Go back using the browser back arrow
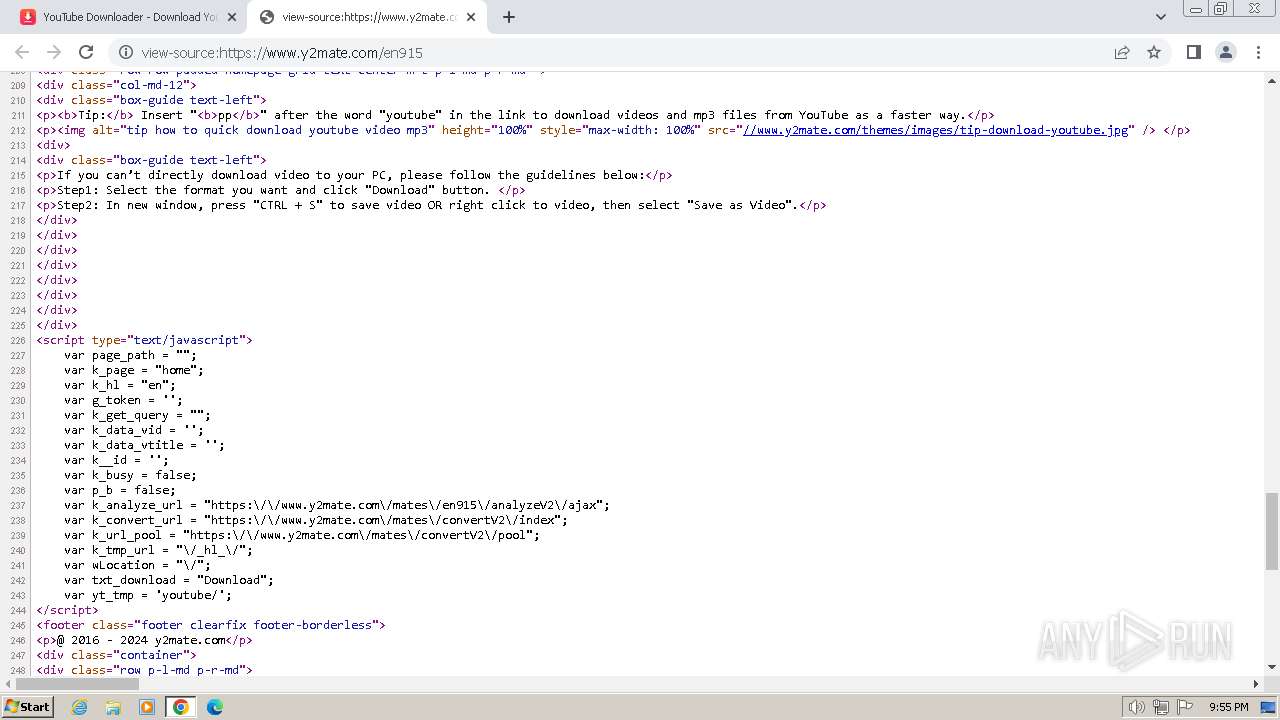This screenshot has height=720, width=1280. click(22, 52)
